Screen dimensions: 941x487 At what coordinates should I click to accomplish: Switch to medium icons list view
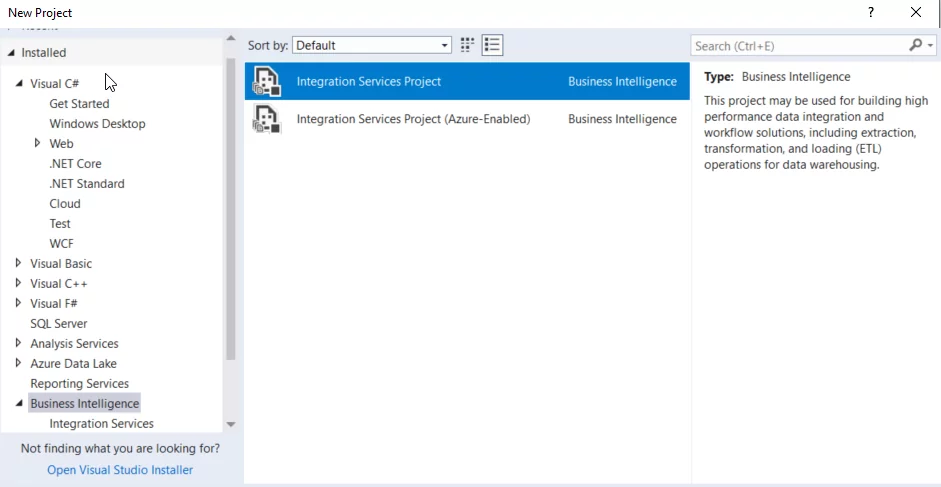pos(492,45)
